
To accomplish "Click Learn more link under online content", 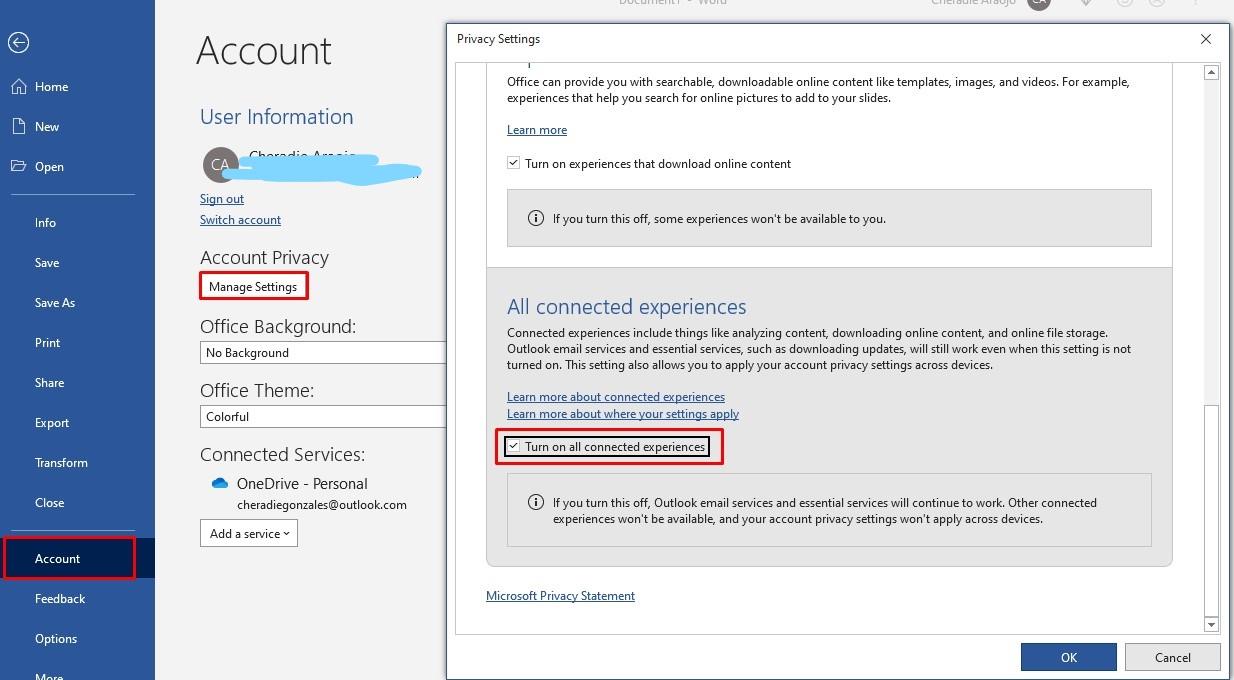I will click(x=537, y=130).
